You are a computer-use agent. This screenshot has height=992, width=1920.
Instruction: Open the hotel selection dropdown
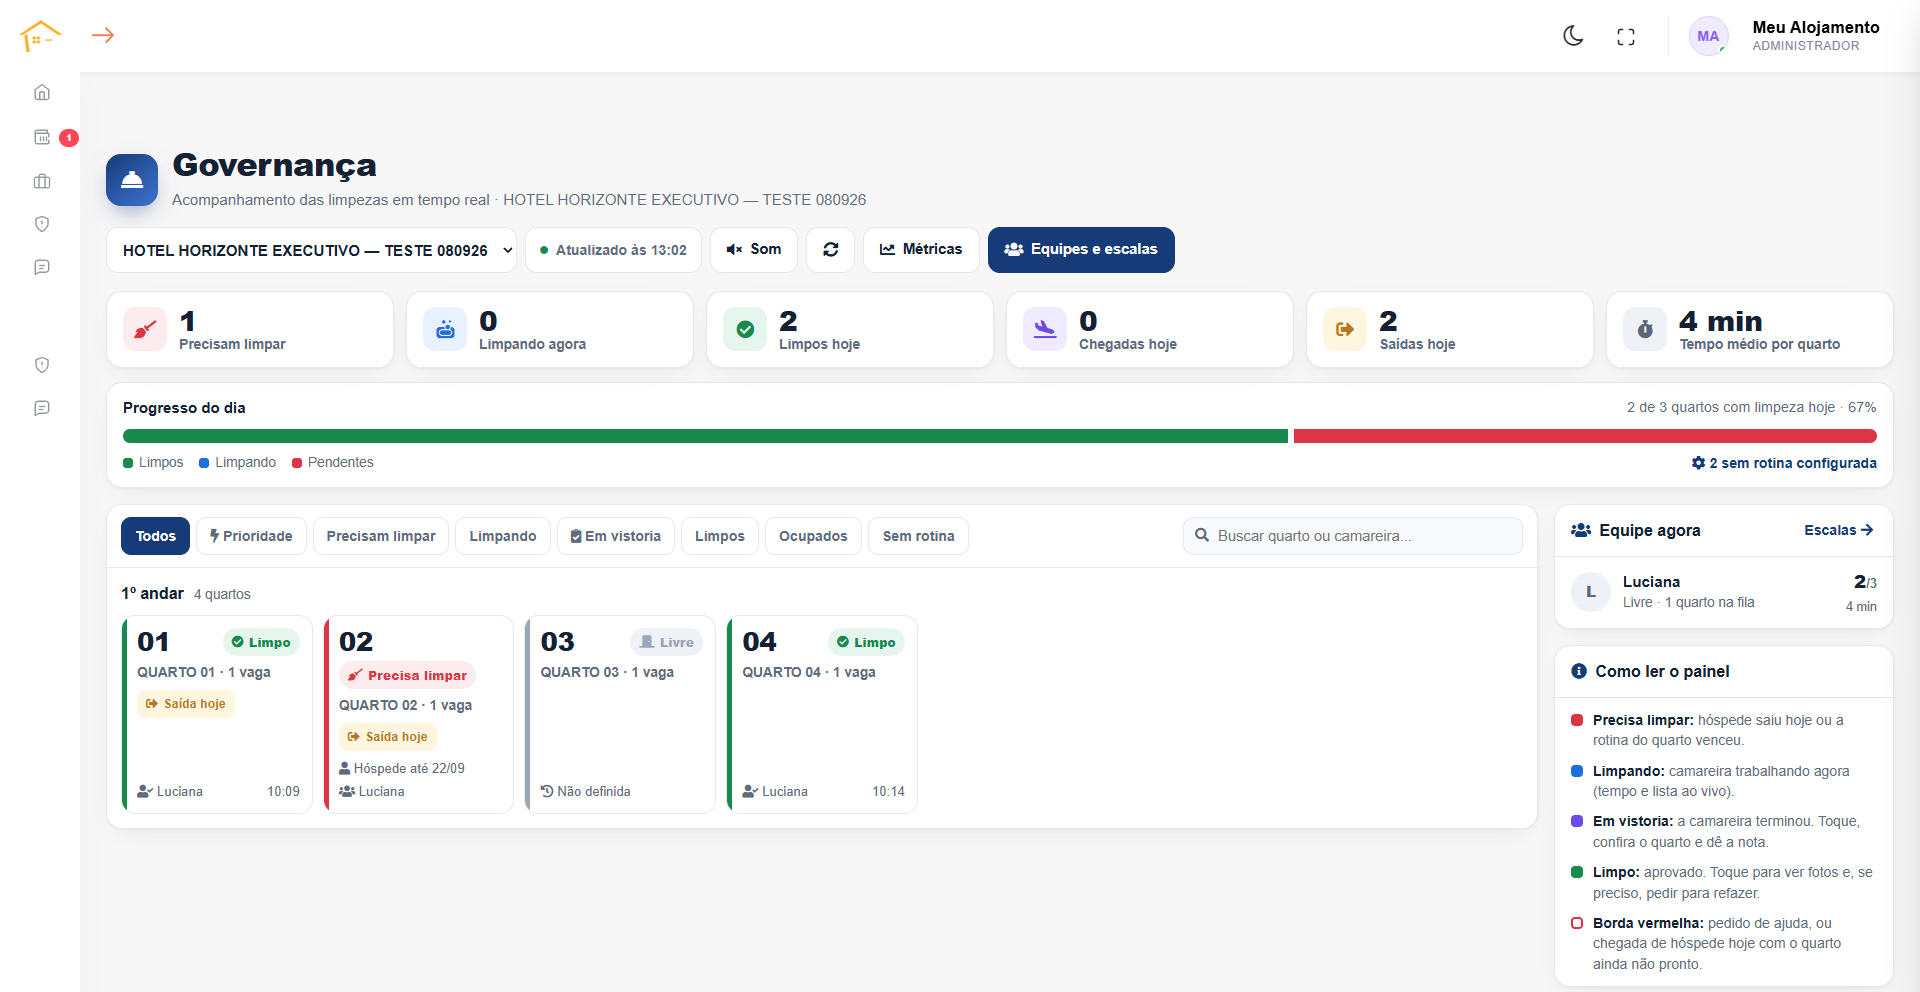312,250
